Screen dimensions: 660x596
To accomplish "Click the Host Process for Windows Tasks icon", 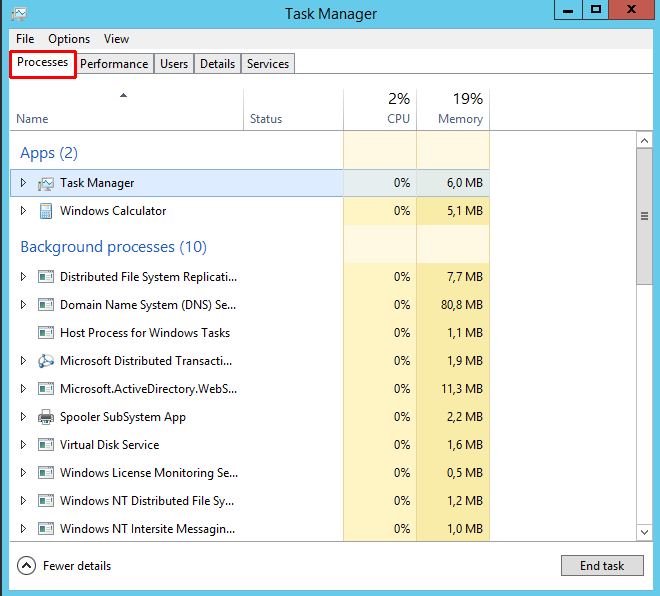I will pyautogui.click(x=46, y=333).
